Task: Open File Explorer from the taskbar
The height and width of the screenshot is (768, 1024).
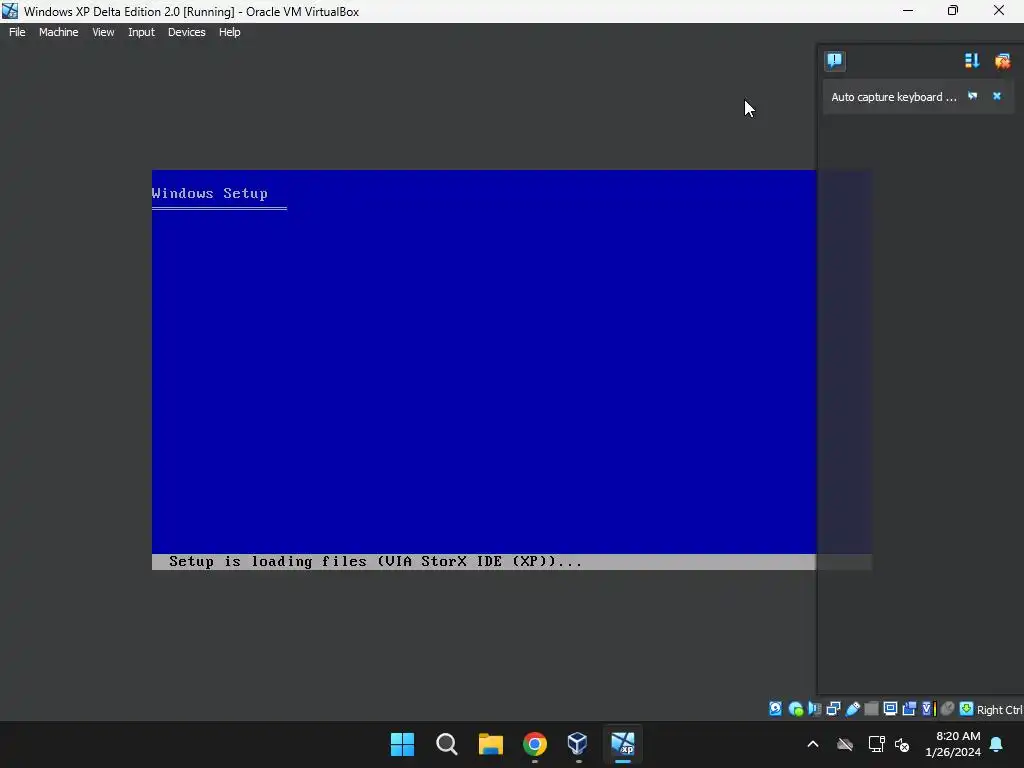Action: click(490, 744)
